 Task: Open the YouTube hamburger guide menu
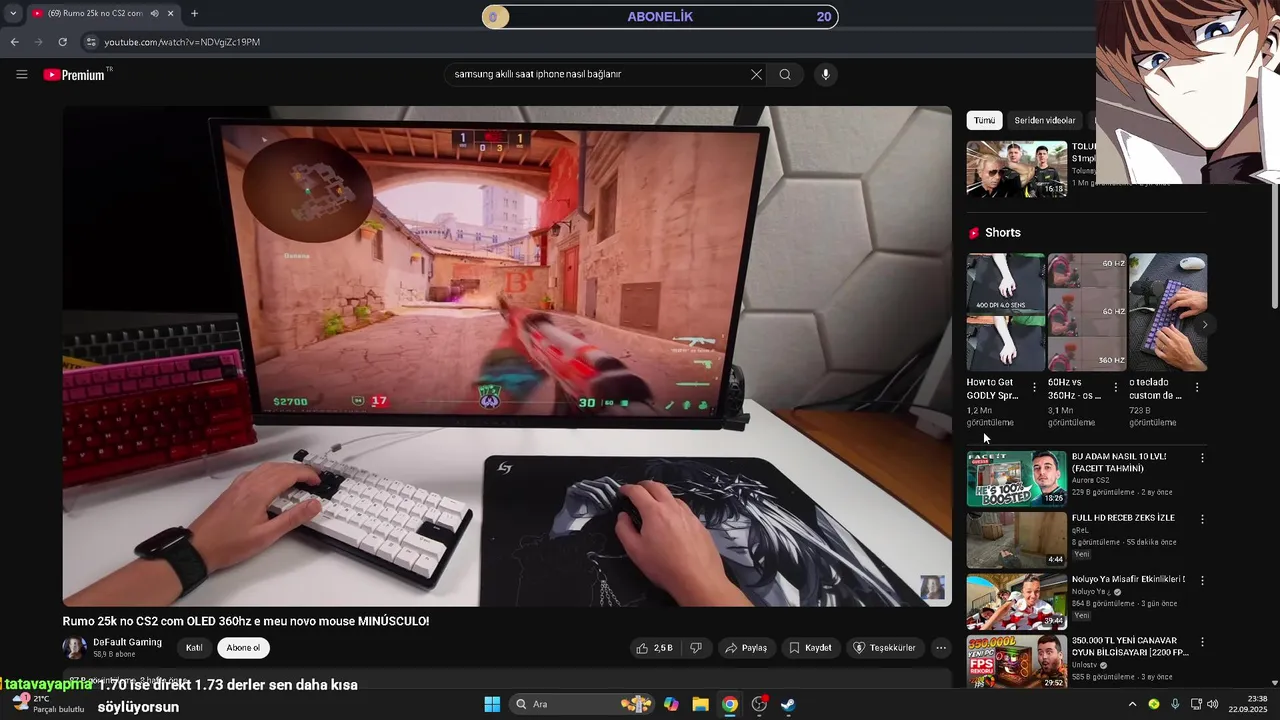click(21, 74)
